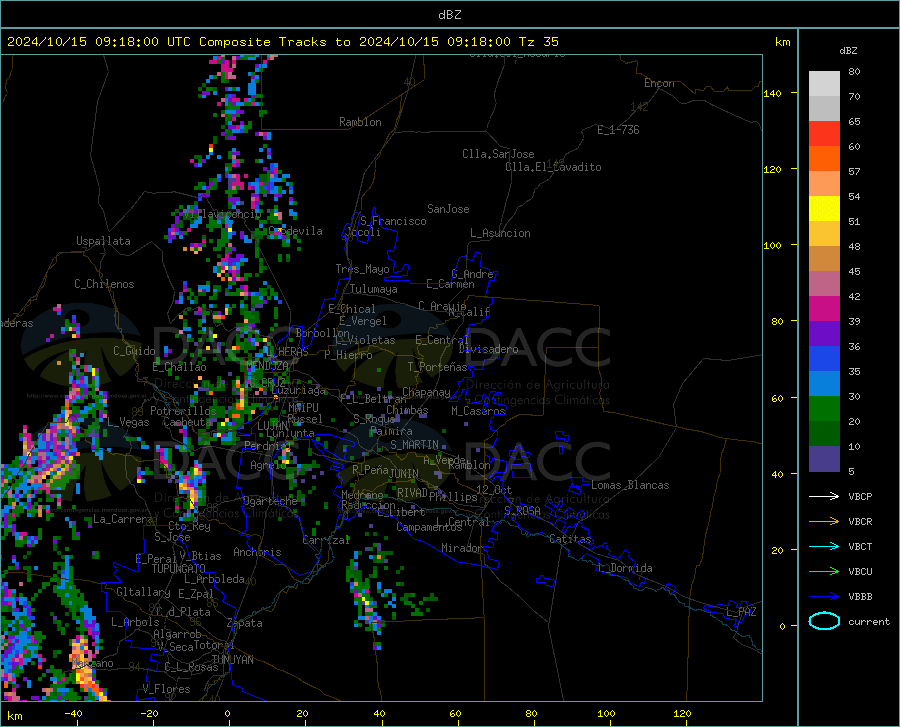Screen dimensions: 900x727
Task: Click the 120 km horizontal axis tick
Action: click(682, 713)
